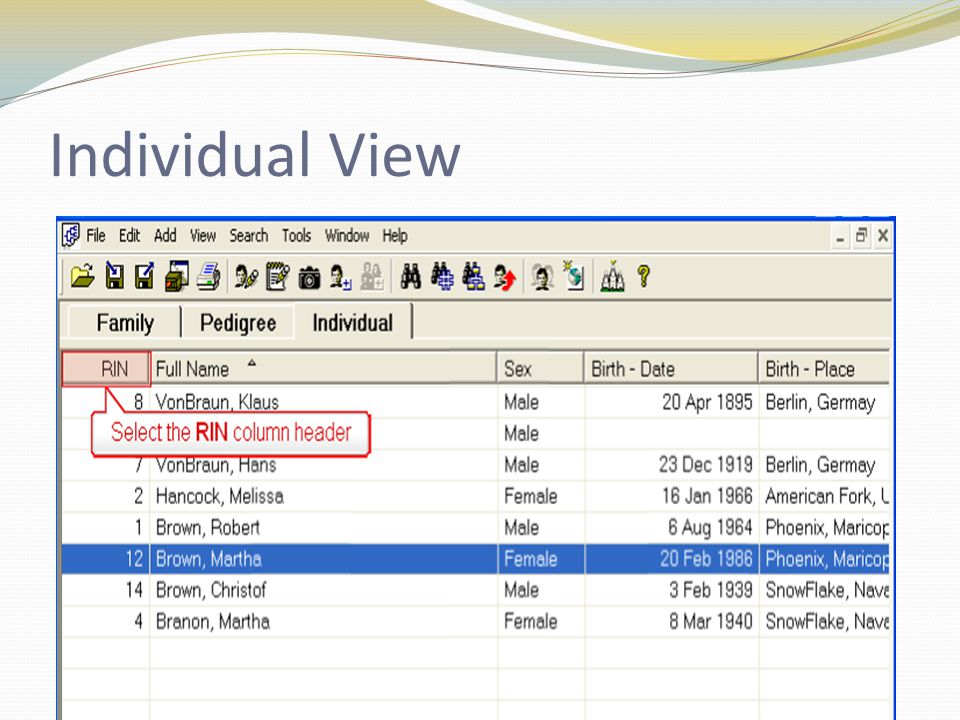
Task: Minimize the inner document window
Action: coord(840,236)
